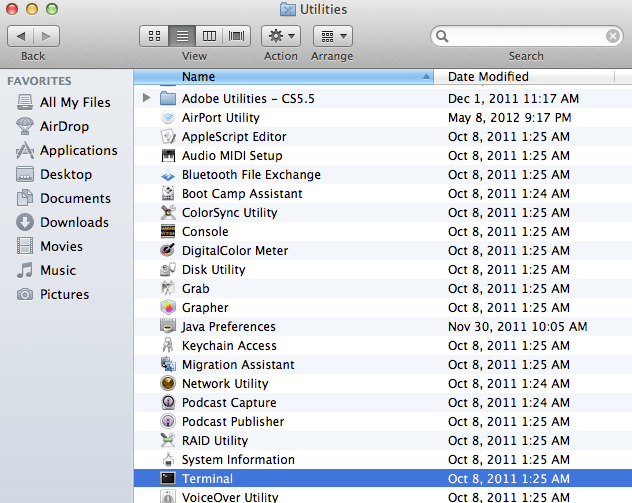Screen dimensions: 632x503
Task: Click the Grapher app icon
Action: tap(168, 307)
